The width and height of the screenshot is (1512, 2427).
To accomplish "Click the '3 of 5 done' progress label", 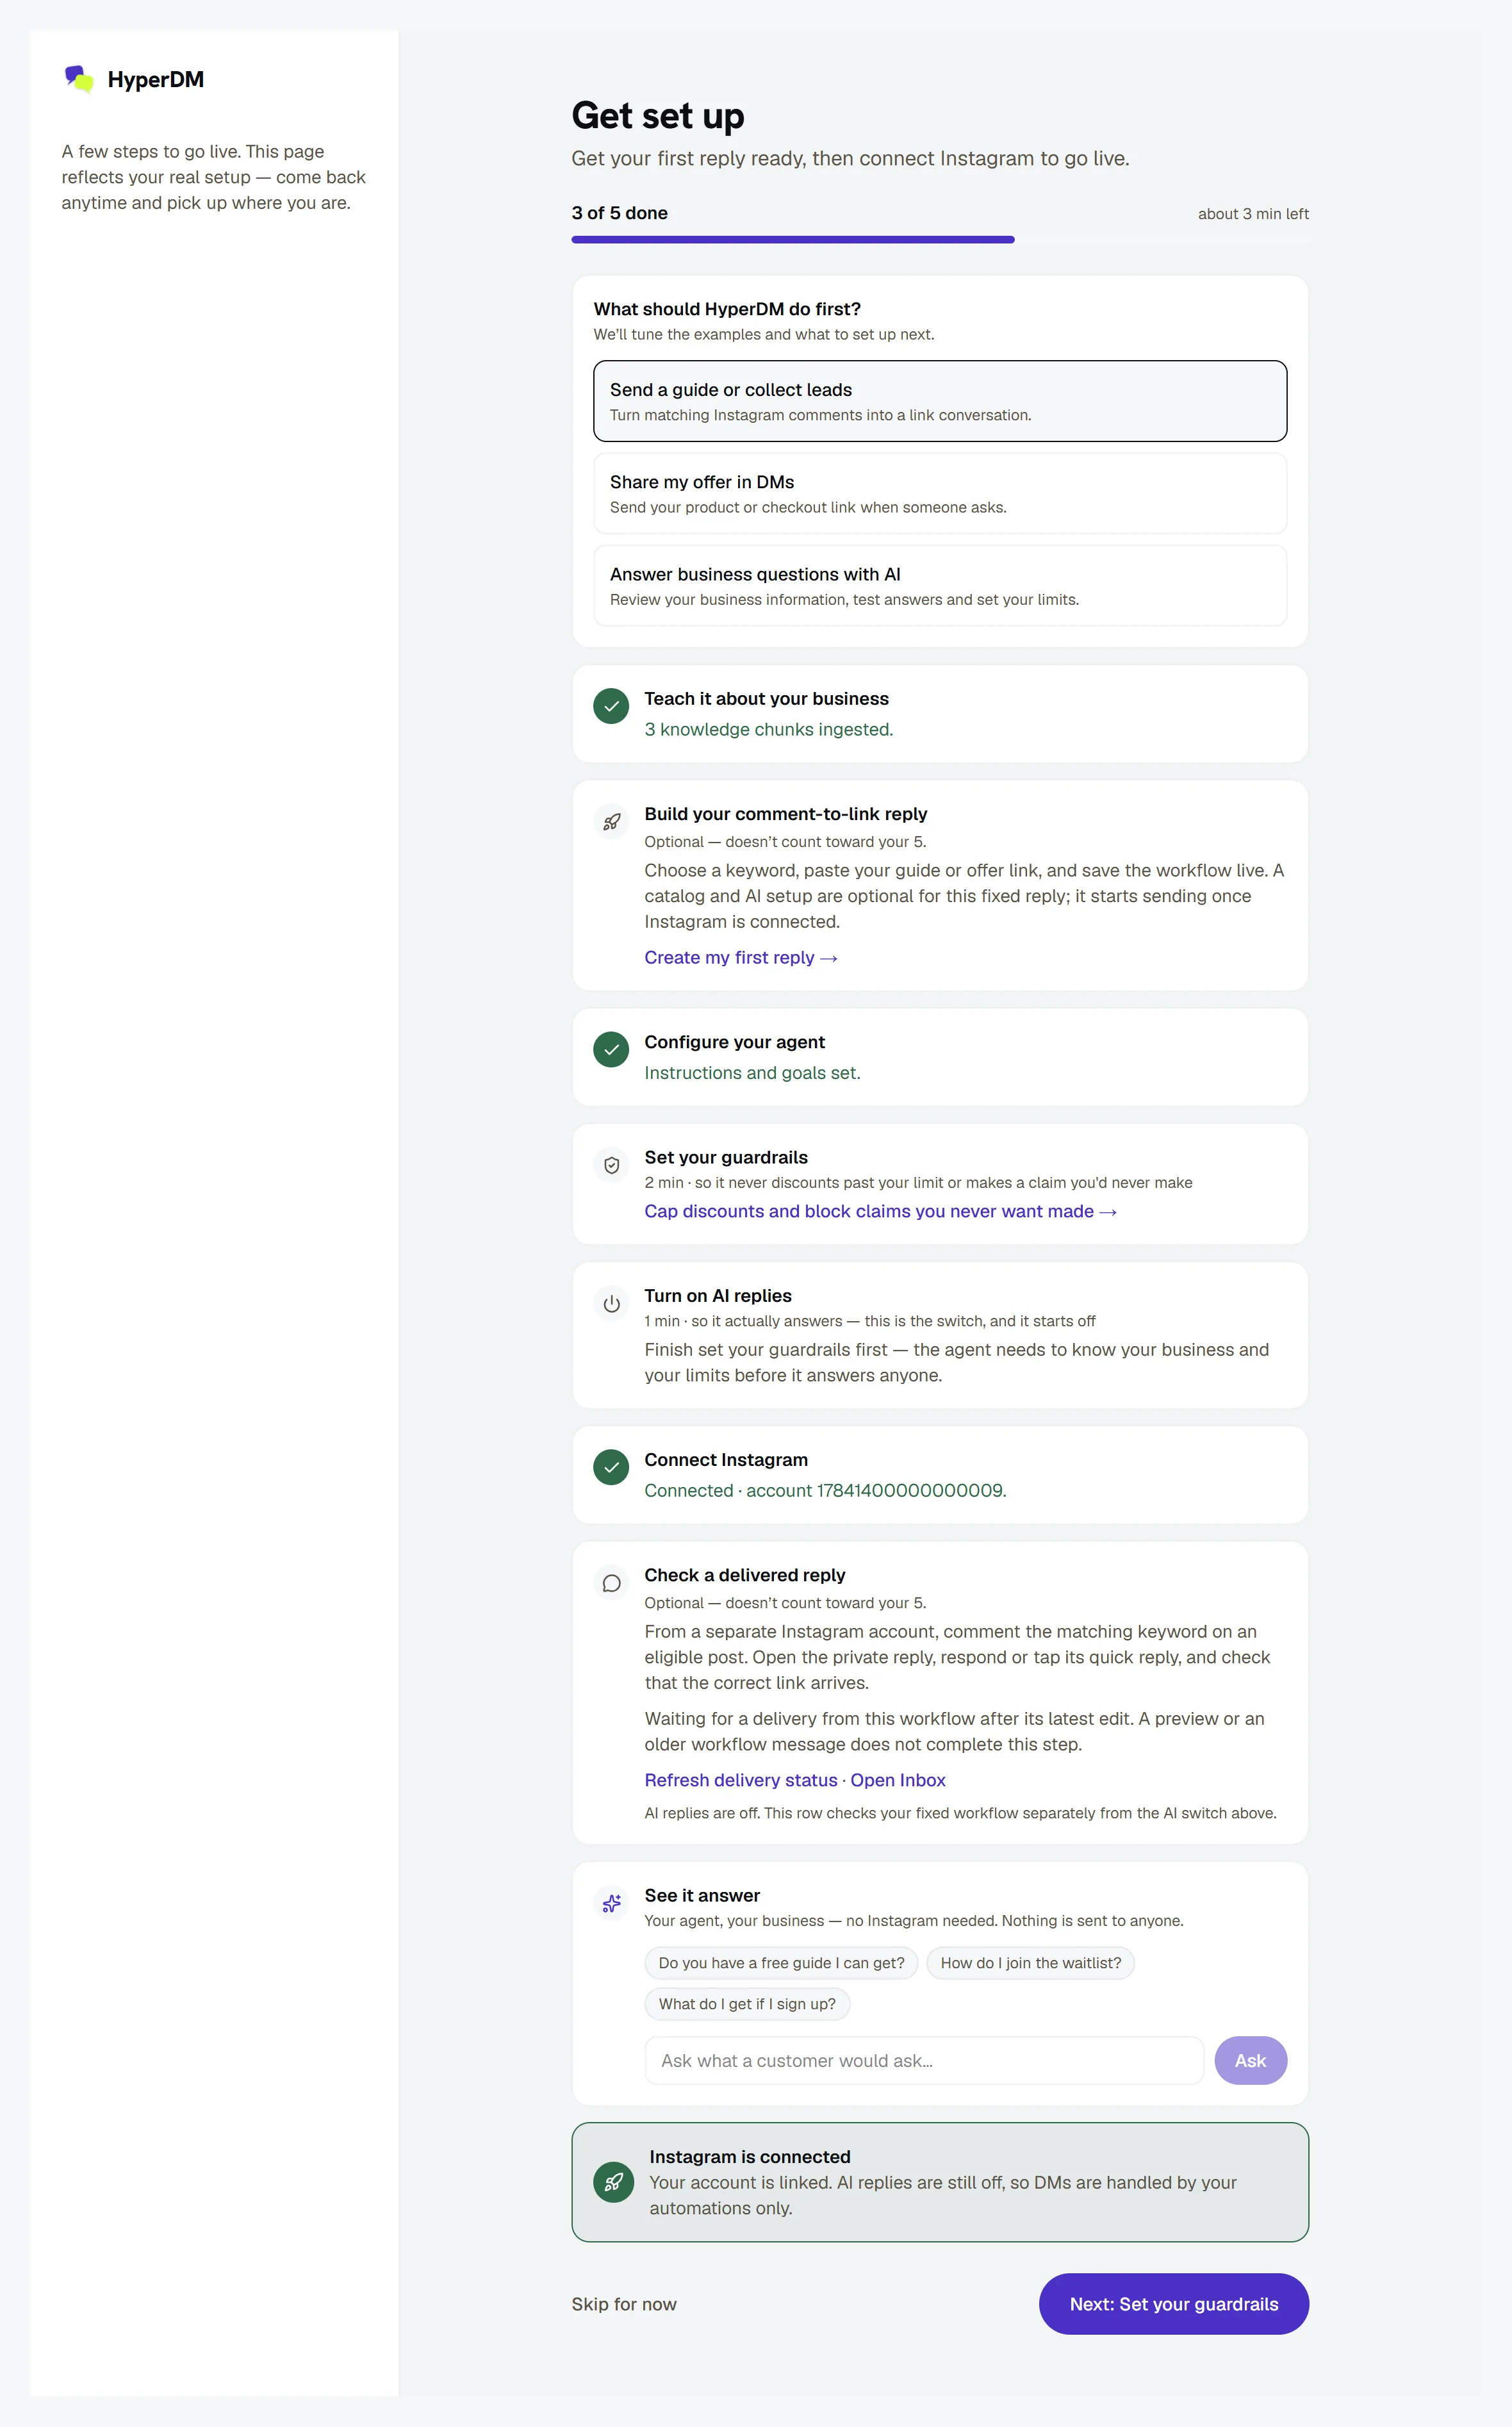I will [x=620, y=213].
